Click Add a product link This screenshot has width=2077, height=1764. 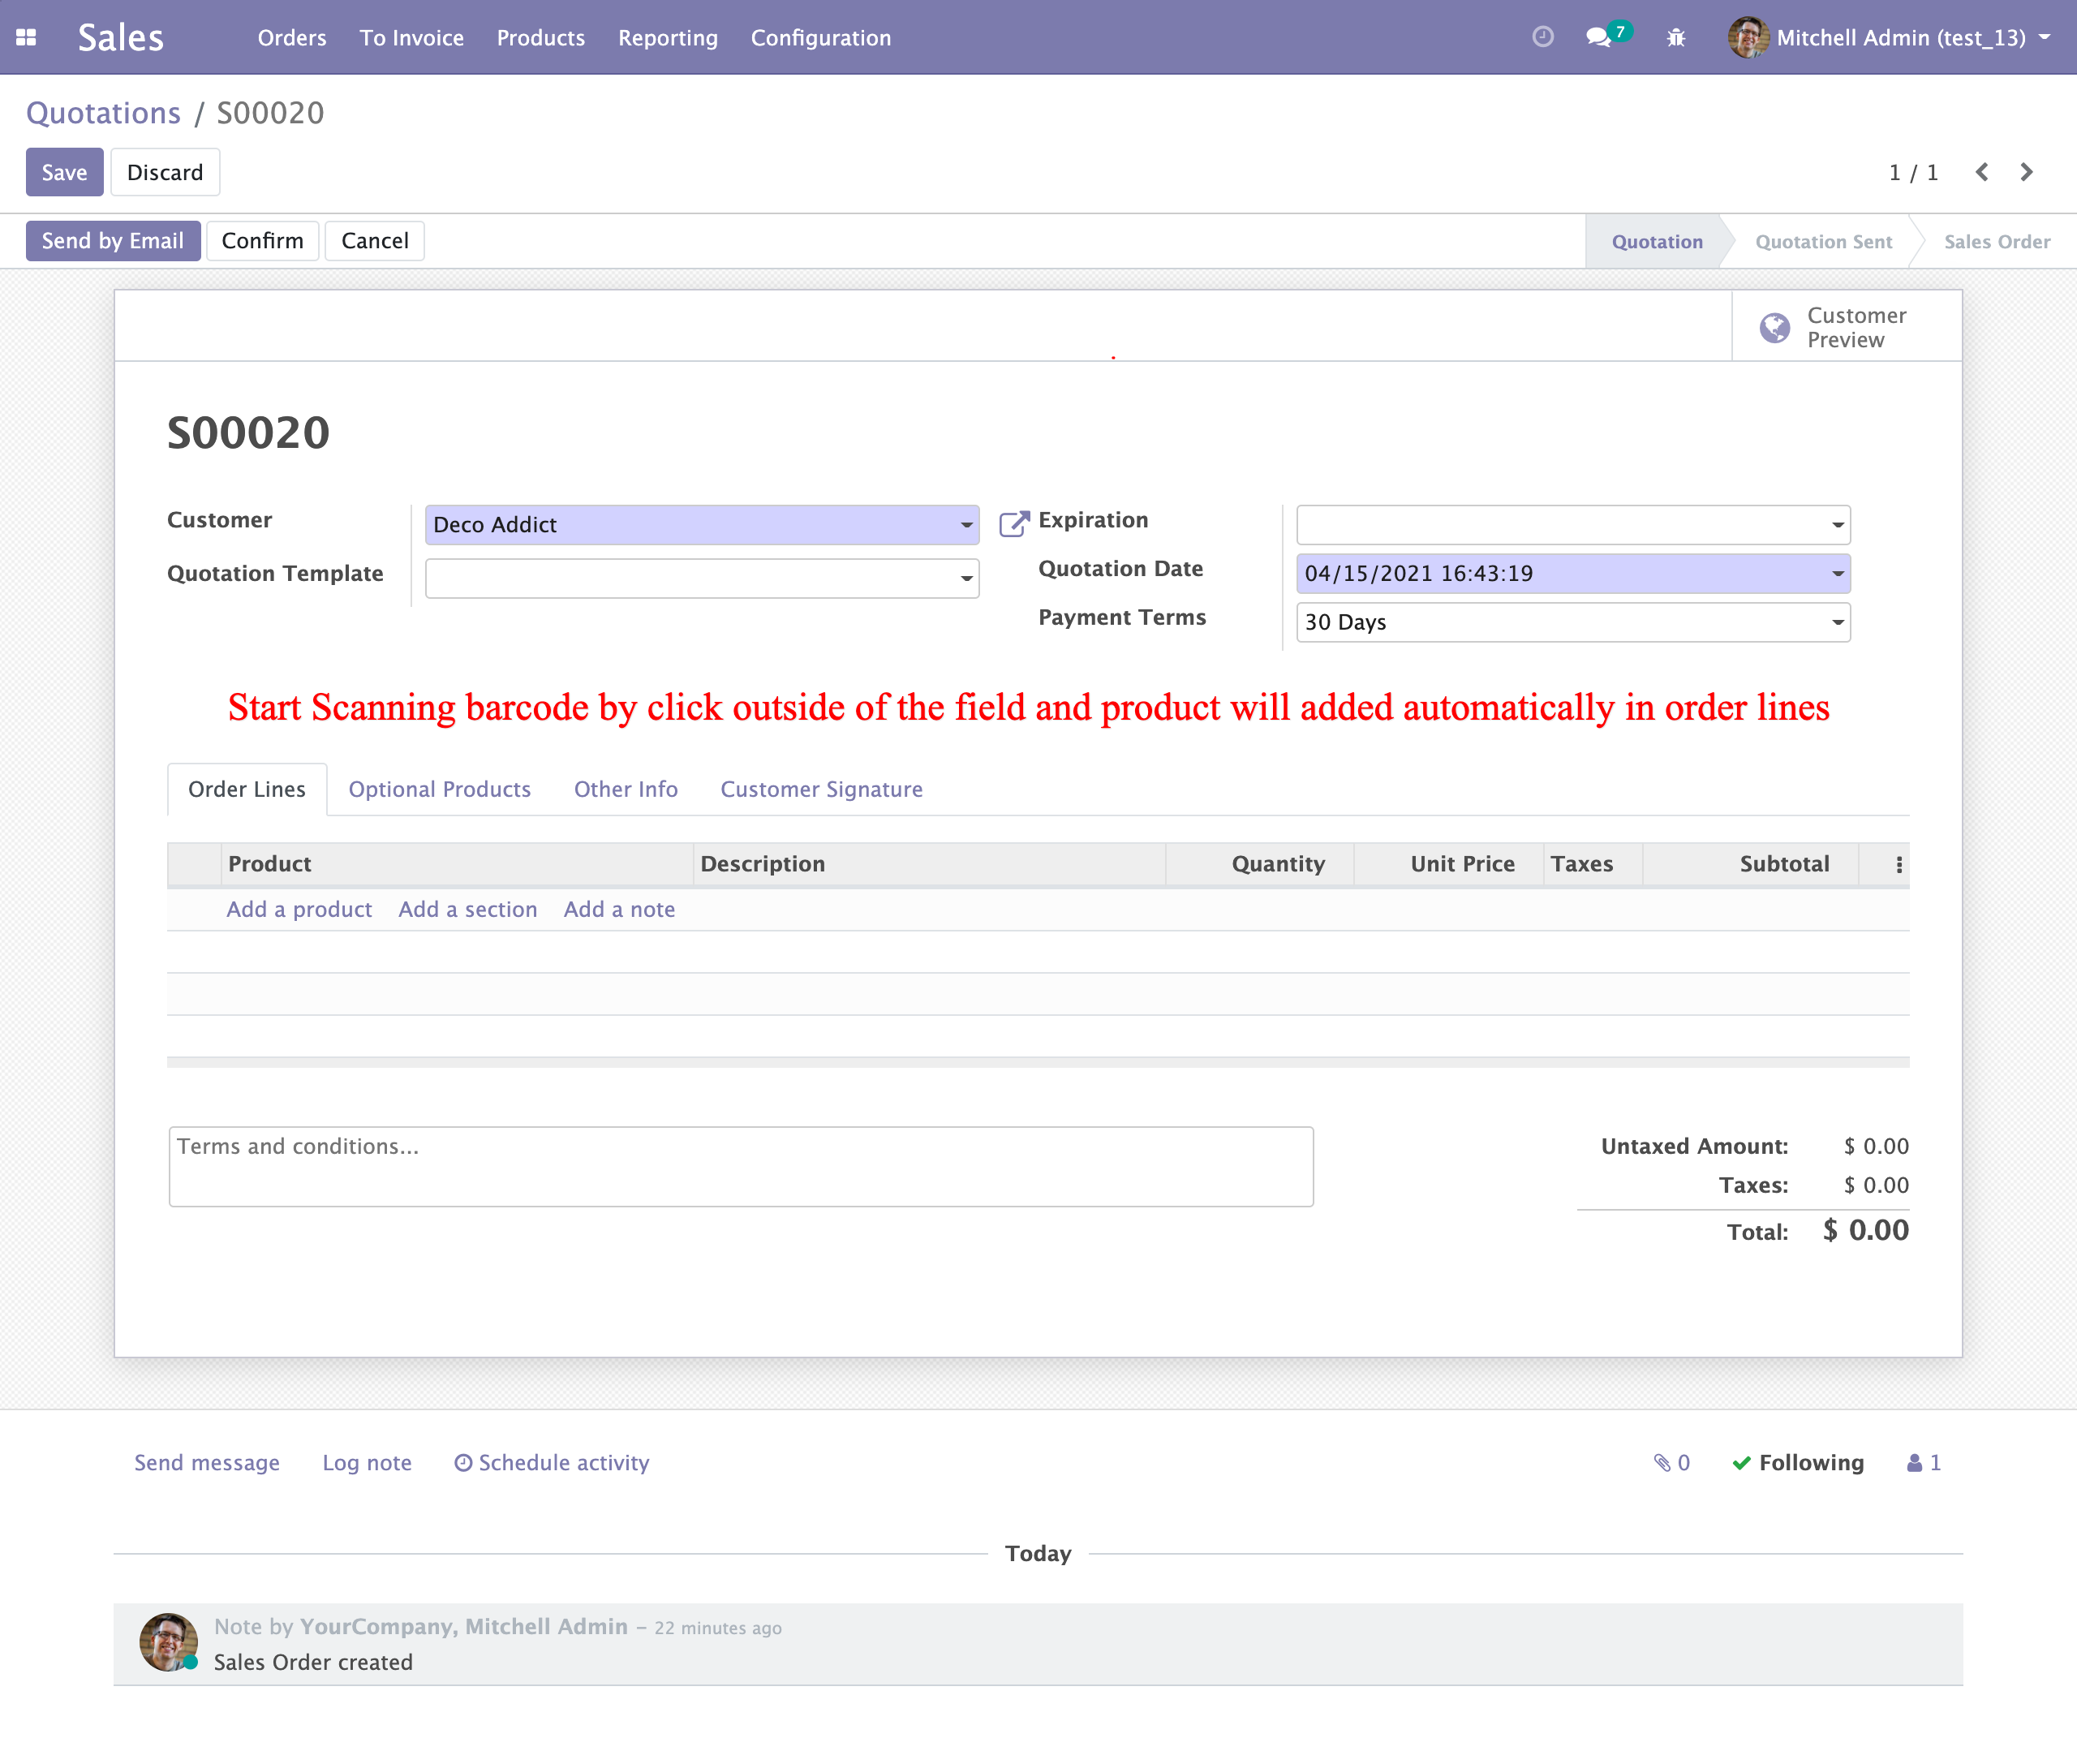[x=298, y=909]
